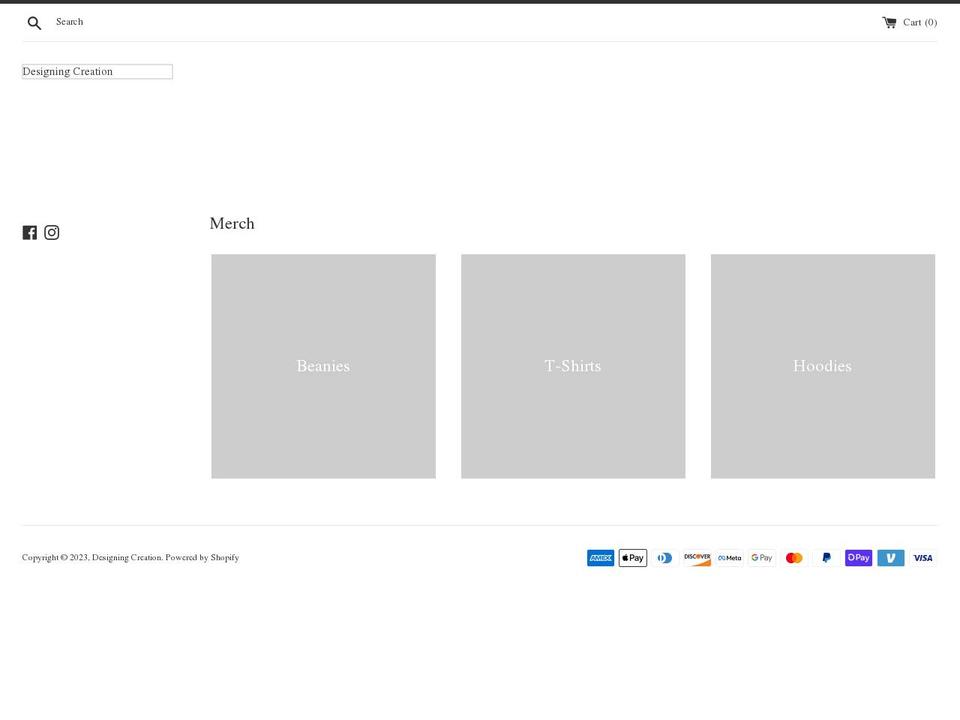960x720 pixels.
Task: Click the search magnifier icon
Action: 33,22
